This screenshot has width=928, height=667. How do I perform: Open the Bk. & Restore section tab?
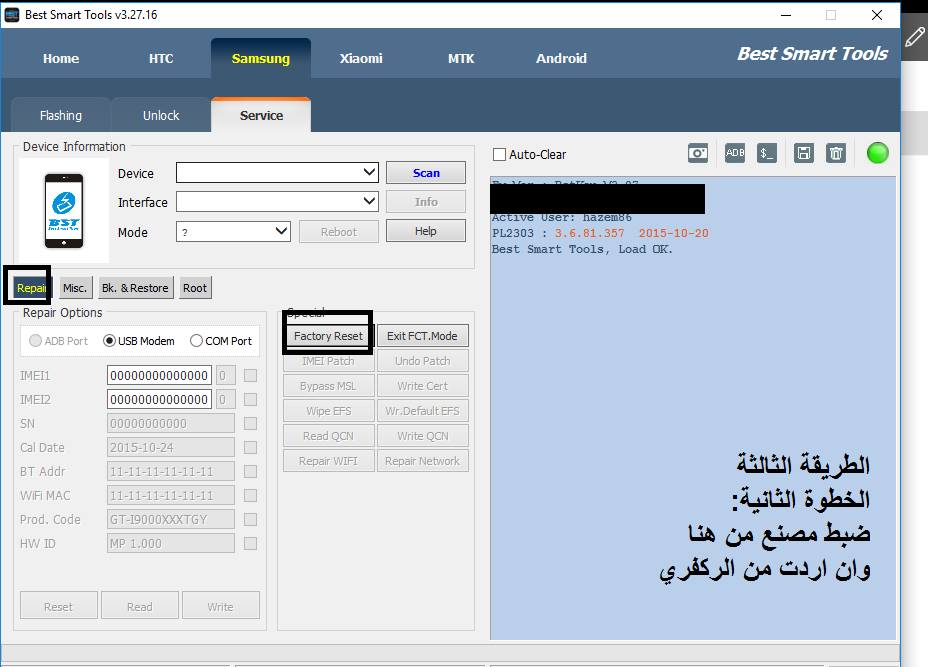pyautogui.click(x=136, y=288)
